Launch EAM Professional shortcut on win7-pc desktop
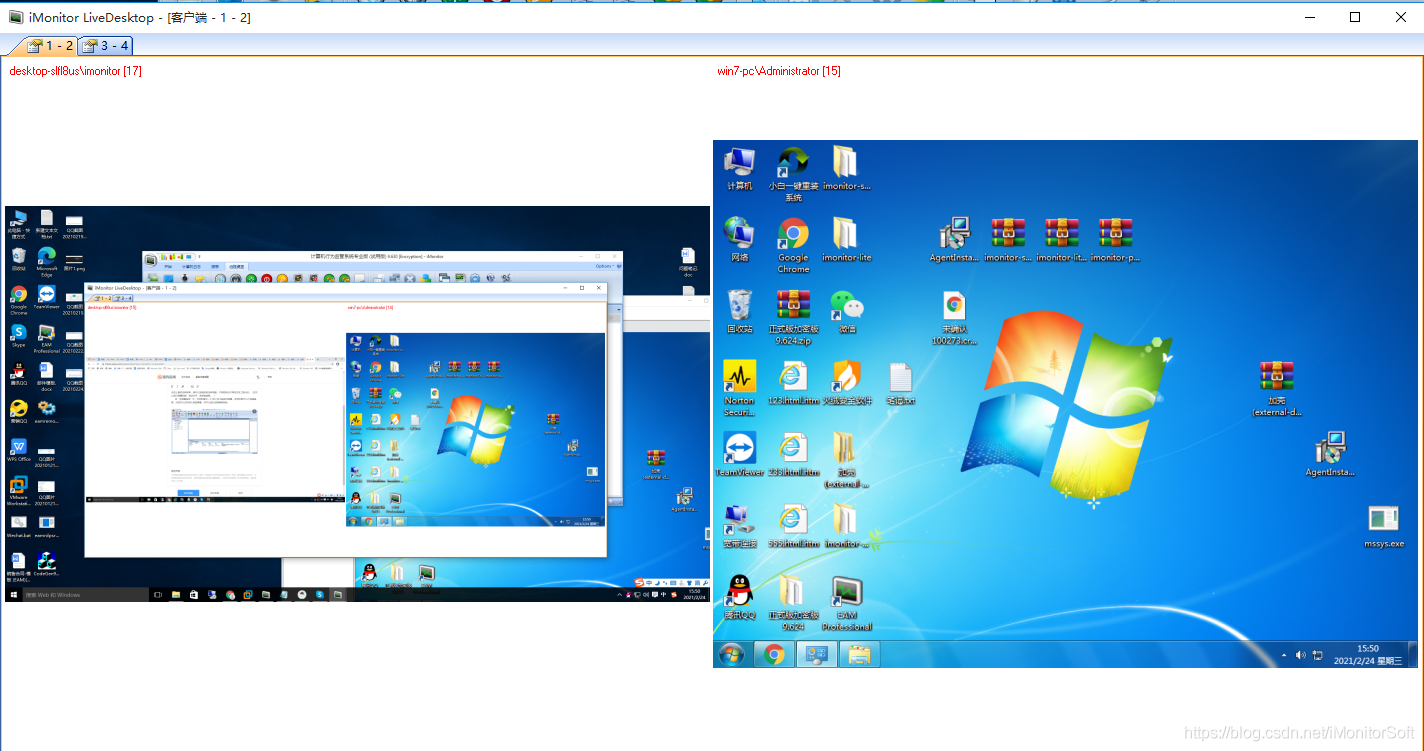This screenshot has width=1424, height=751. [847, 603]
